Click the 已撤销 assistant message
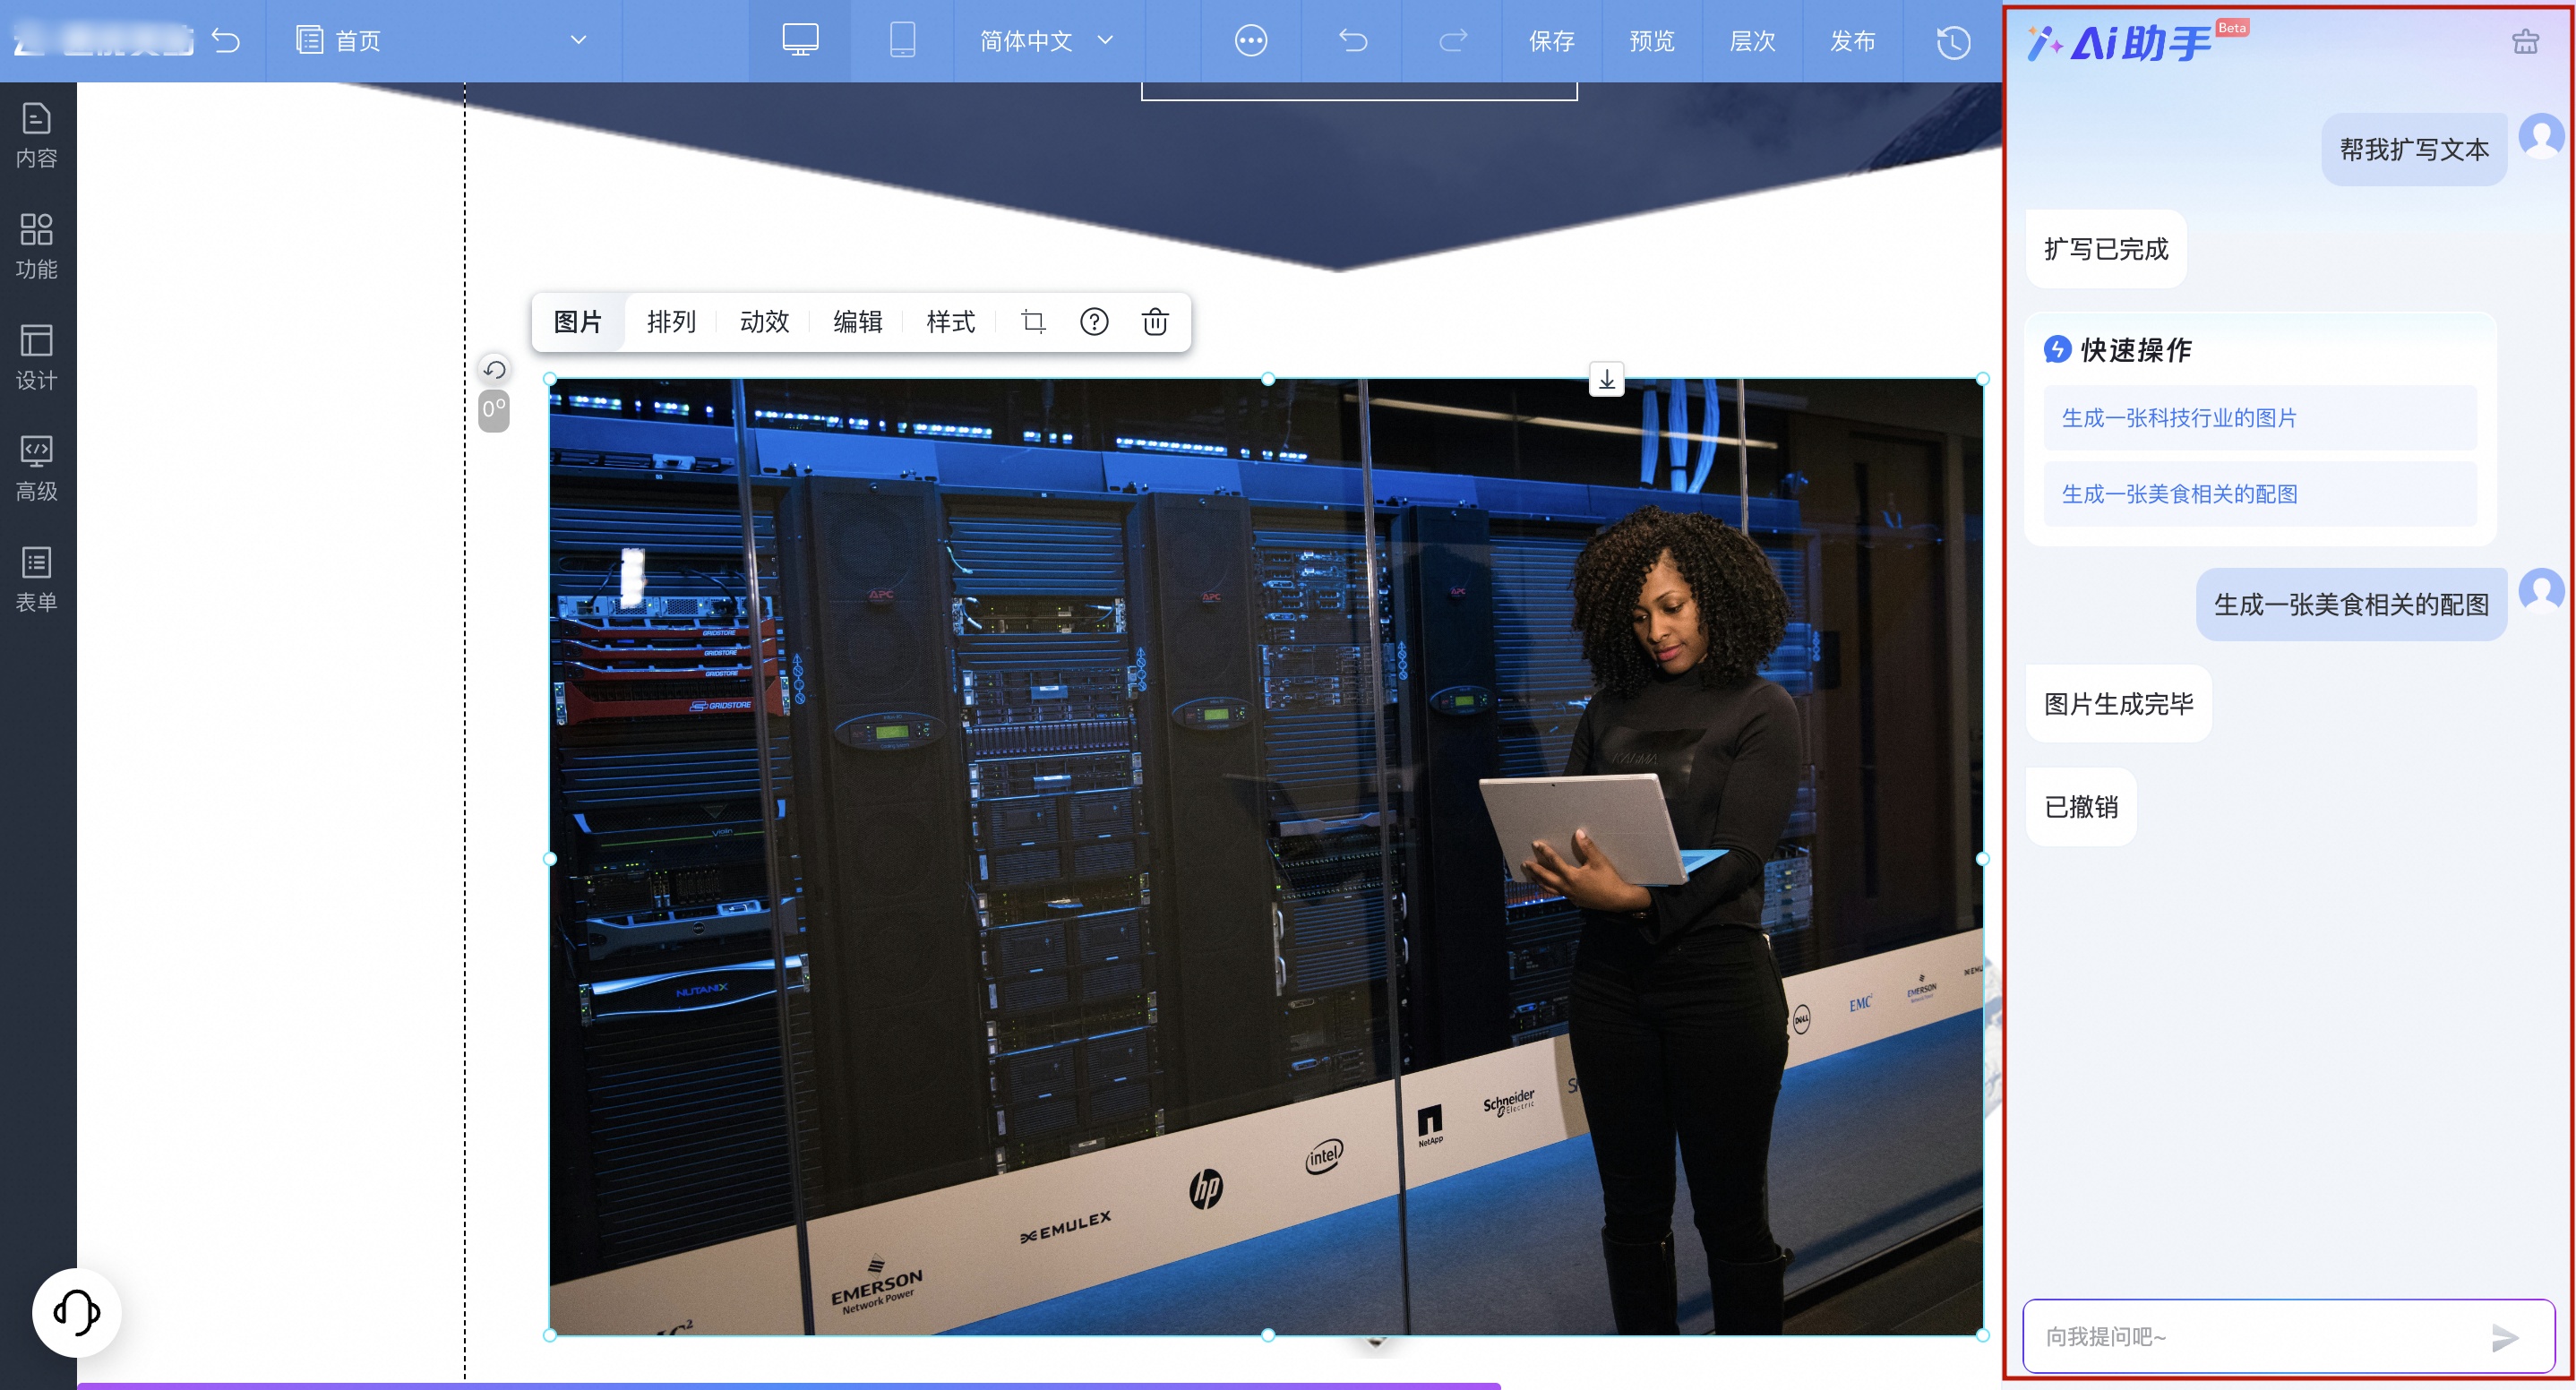 2081,807
